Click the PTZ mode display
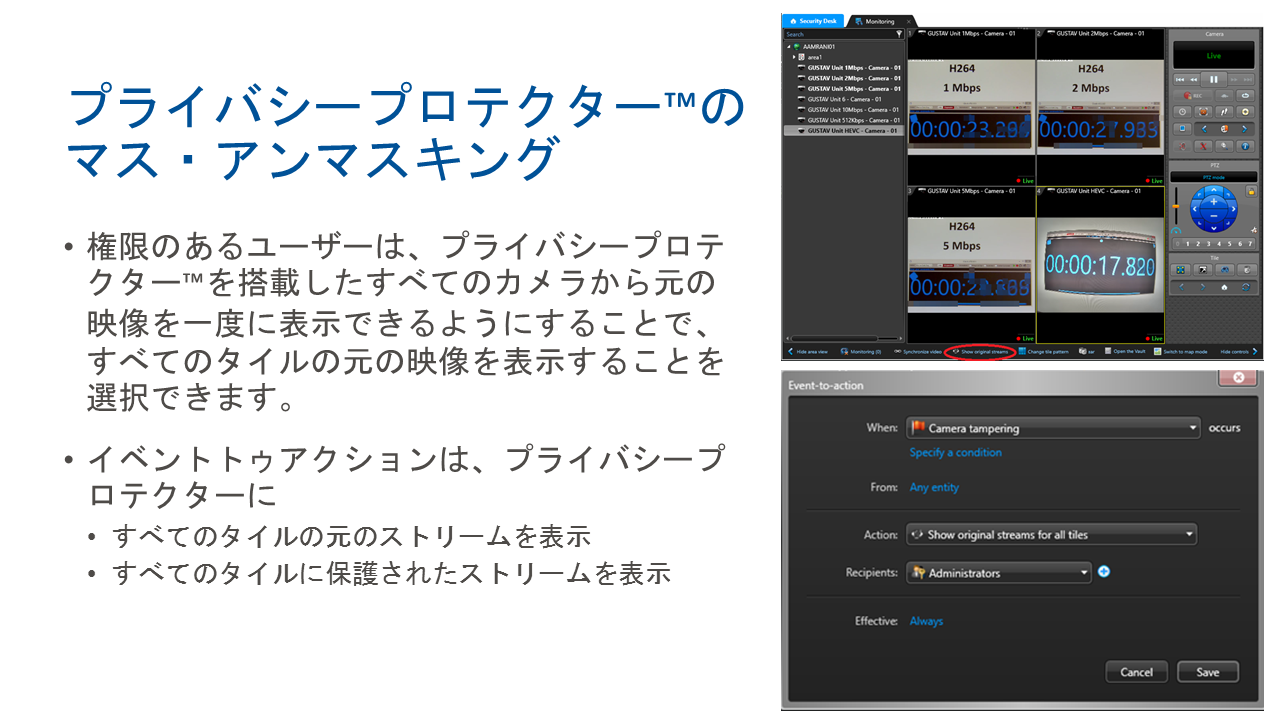1280x720 pixels. pos(1213,177)
